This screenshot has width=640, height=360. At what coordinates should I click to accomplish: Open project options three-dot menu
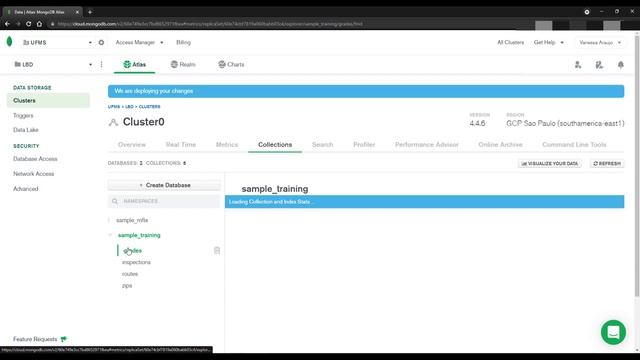[x=101, y=64]
